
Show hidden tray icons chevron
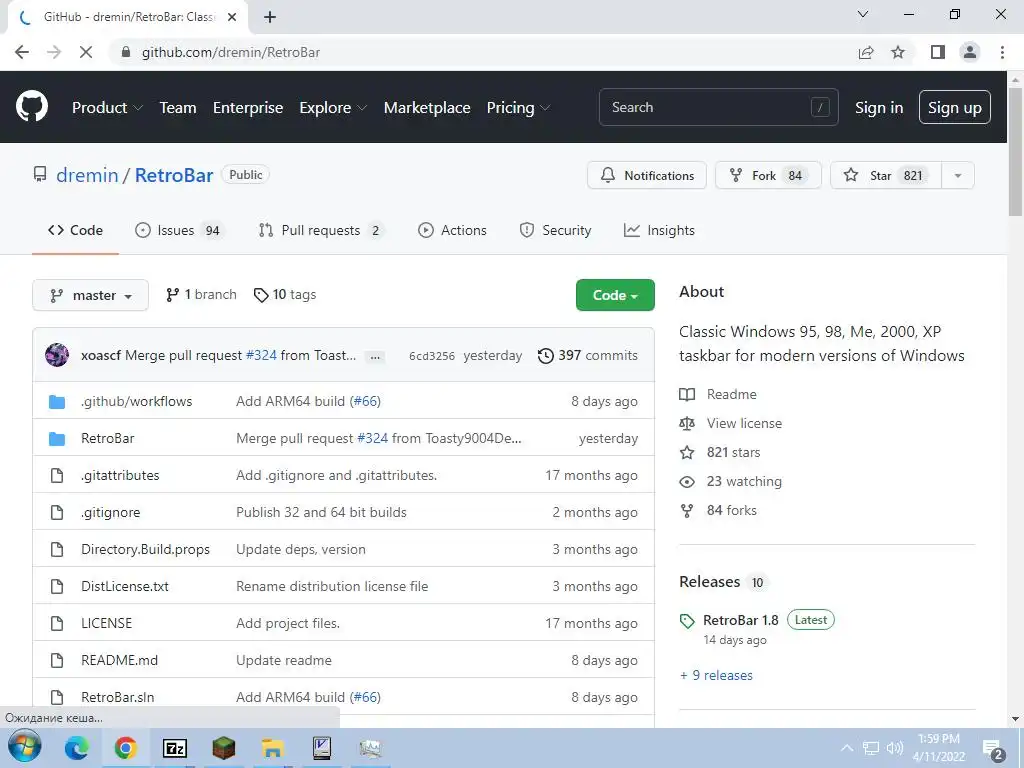(847, 748)
